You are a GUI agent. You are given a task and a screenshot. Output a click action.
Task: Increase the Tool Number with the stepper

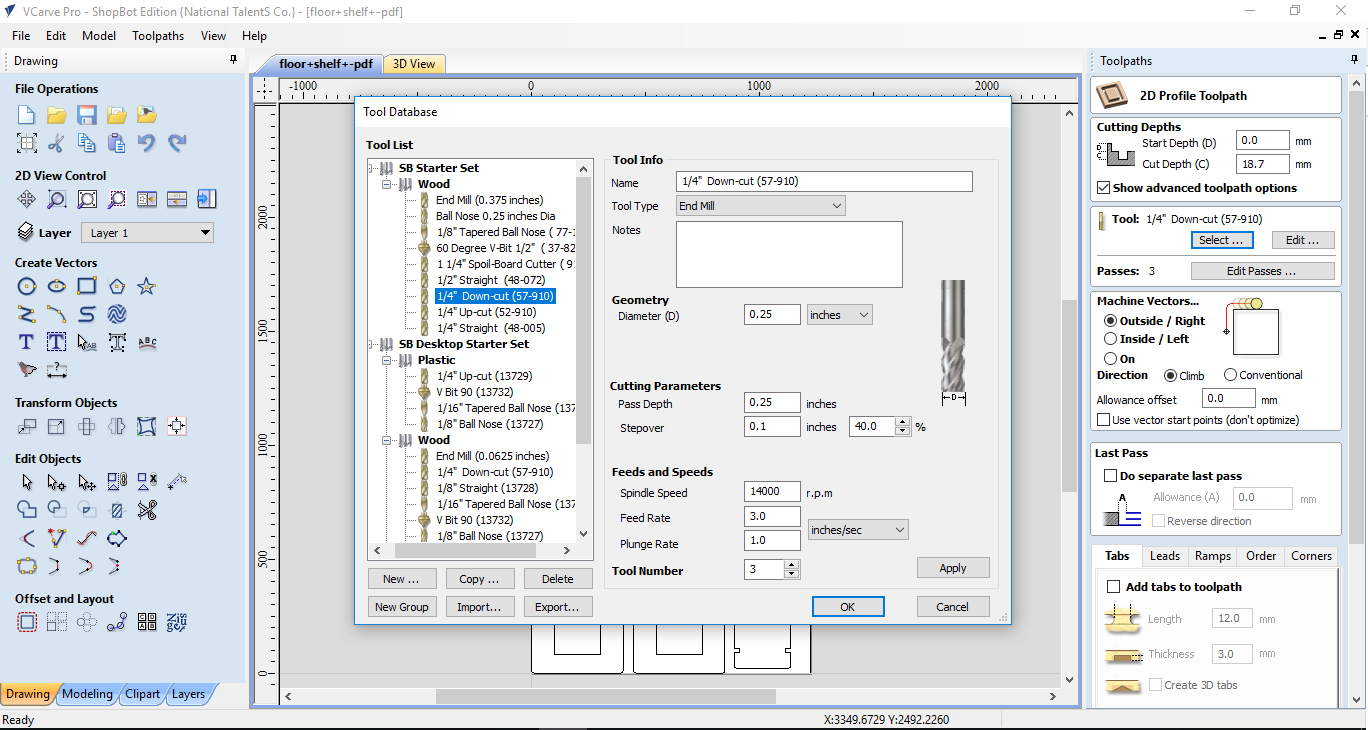click(x=792, y=565)
